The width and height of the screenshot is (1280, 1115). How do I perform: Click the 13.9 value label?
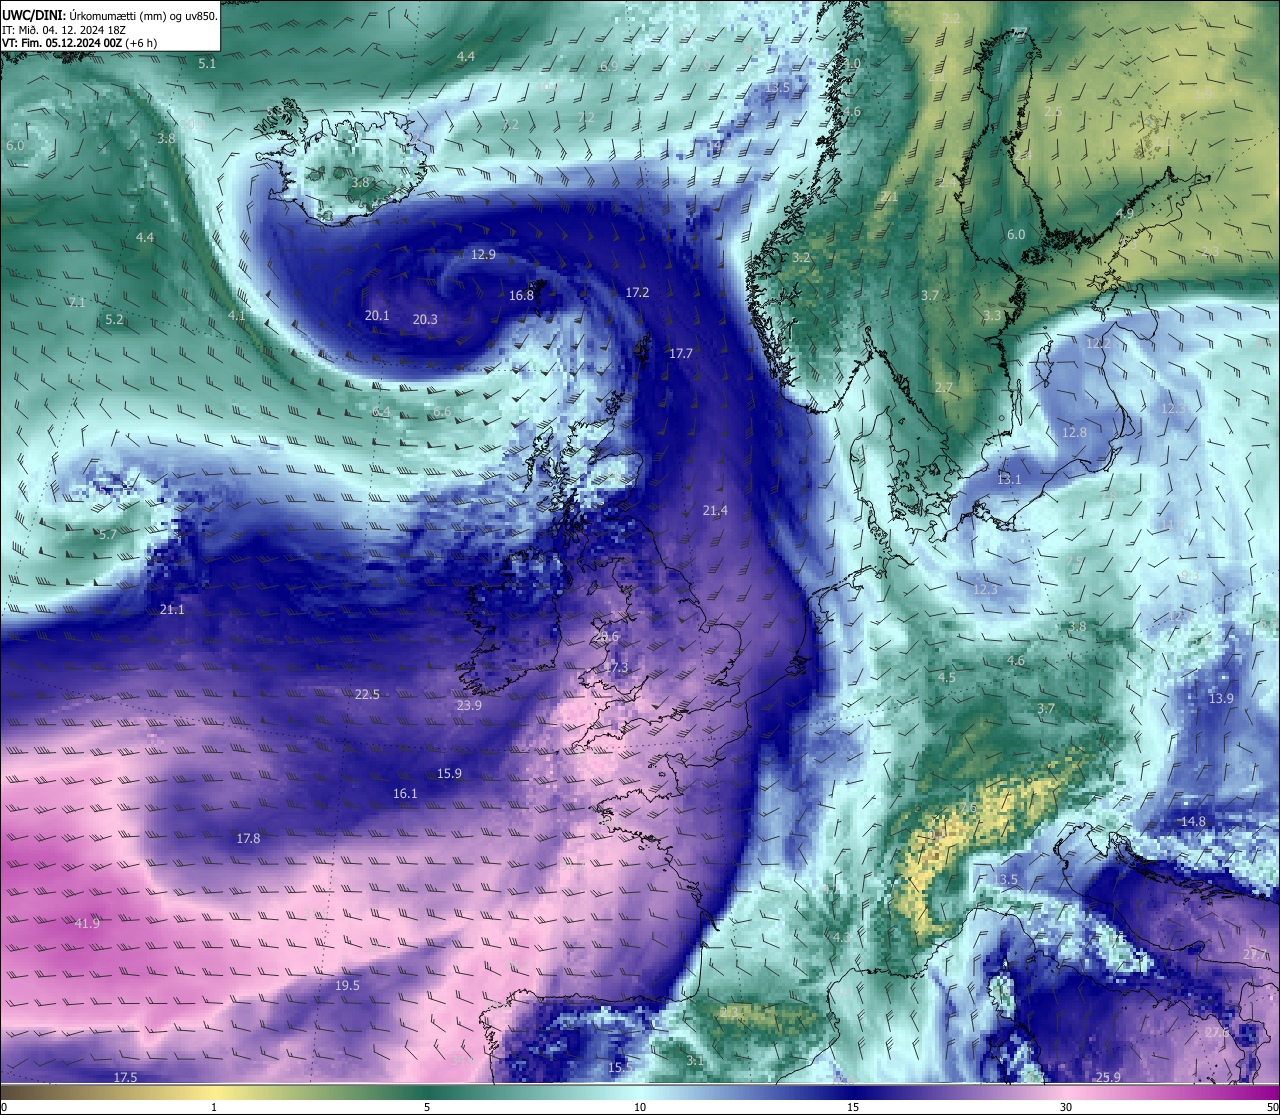1221,699
